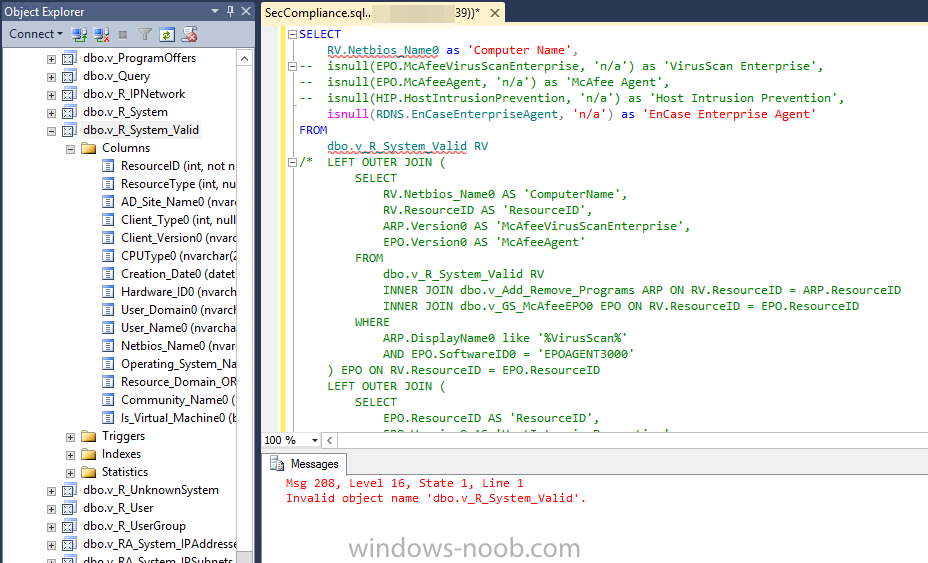
Task: Open the 100 % zoom dropdown
Action: pos(315,440)
